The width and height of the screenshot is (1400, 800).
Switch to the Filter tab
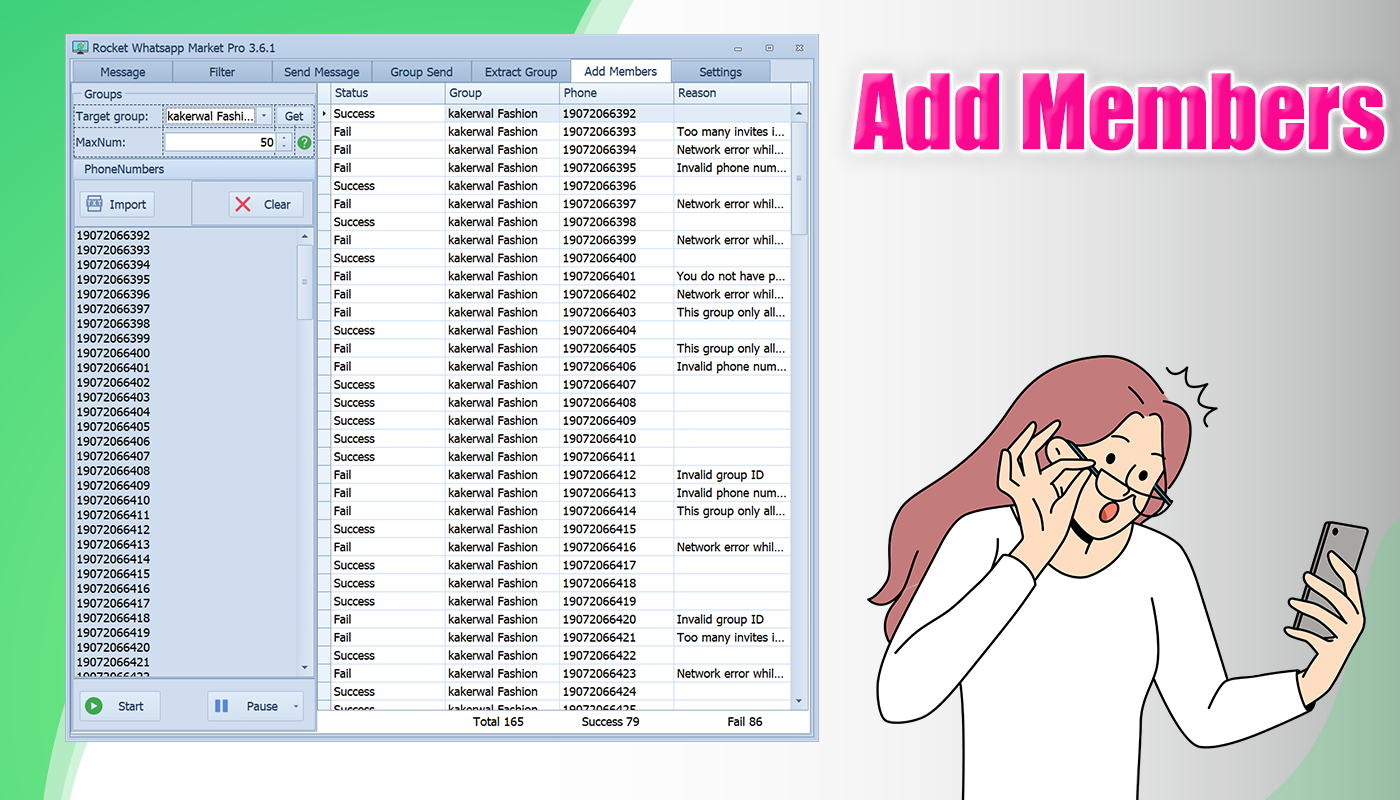coord(222,72)
